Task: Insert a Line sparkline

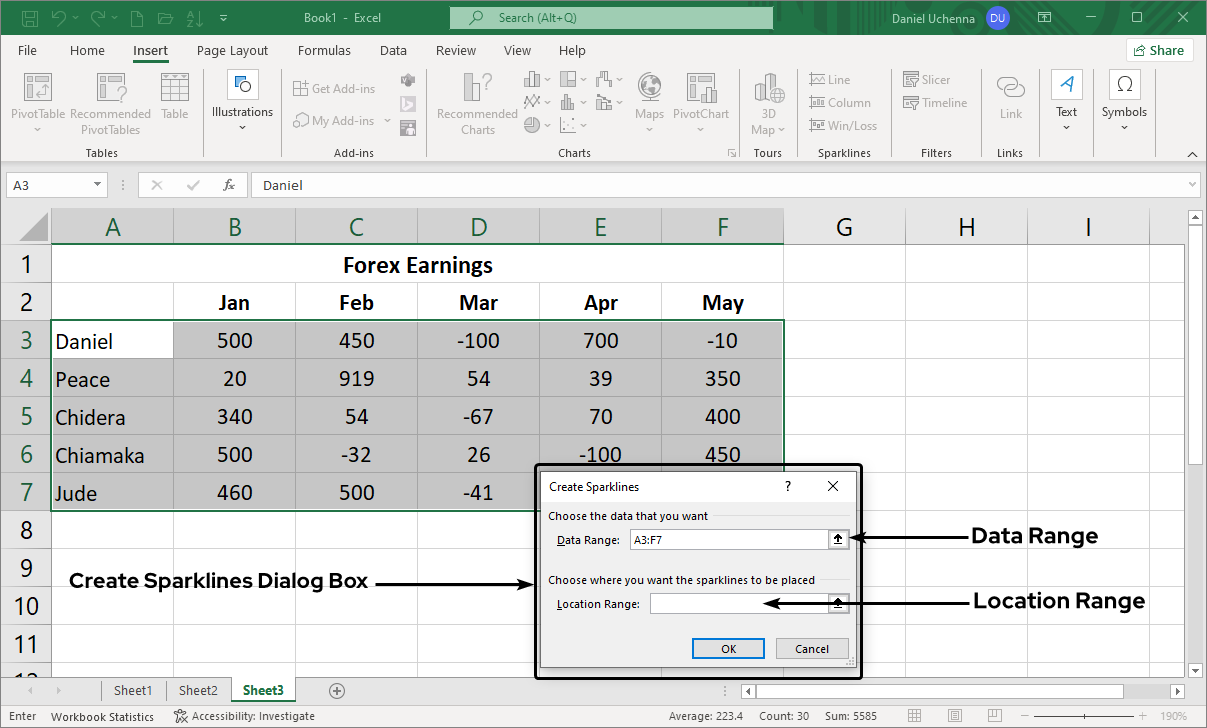Action: click(830, 79)
